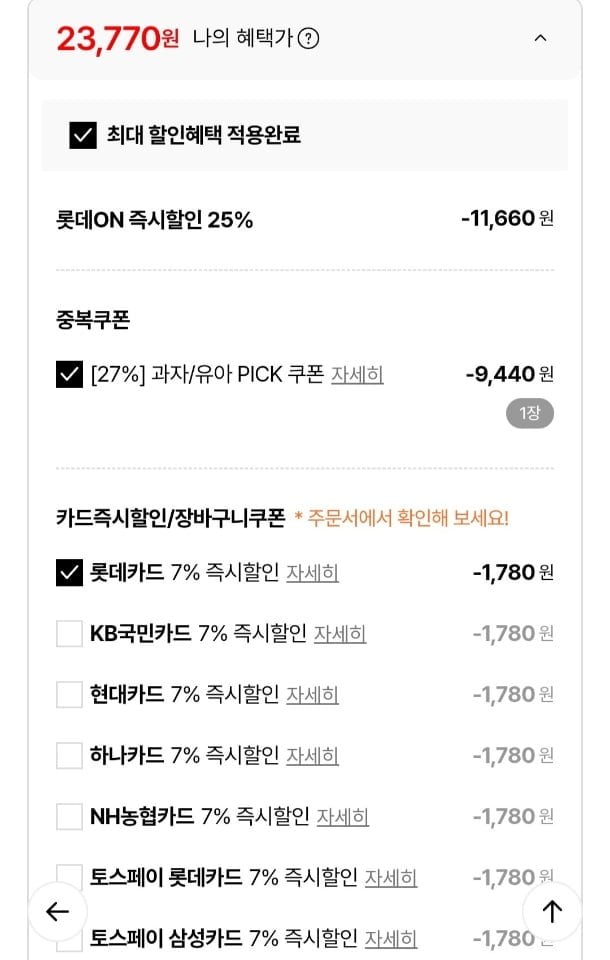610x960 pixels.
Task: Open 자세히 link for 과자/유아 PICK 쿠폰
Action: click(x=357, y=375)
